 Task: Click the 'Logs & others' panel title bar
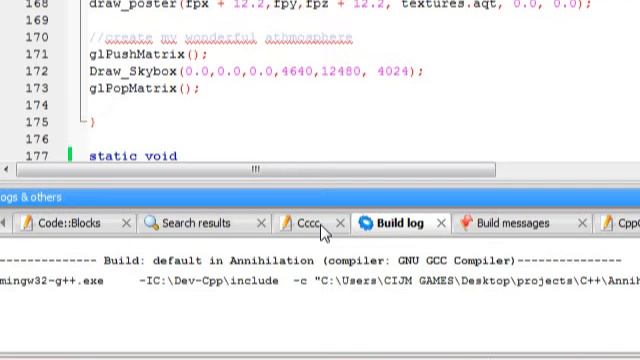click(x=320, y=198)
